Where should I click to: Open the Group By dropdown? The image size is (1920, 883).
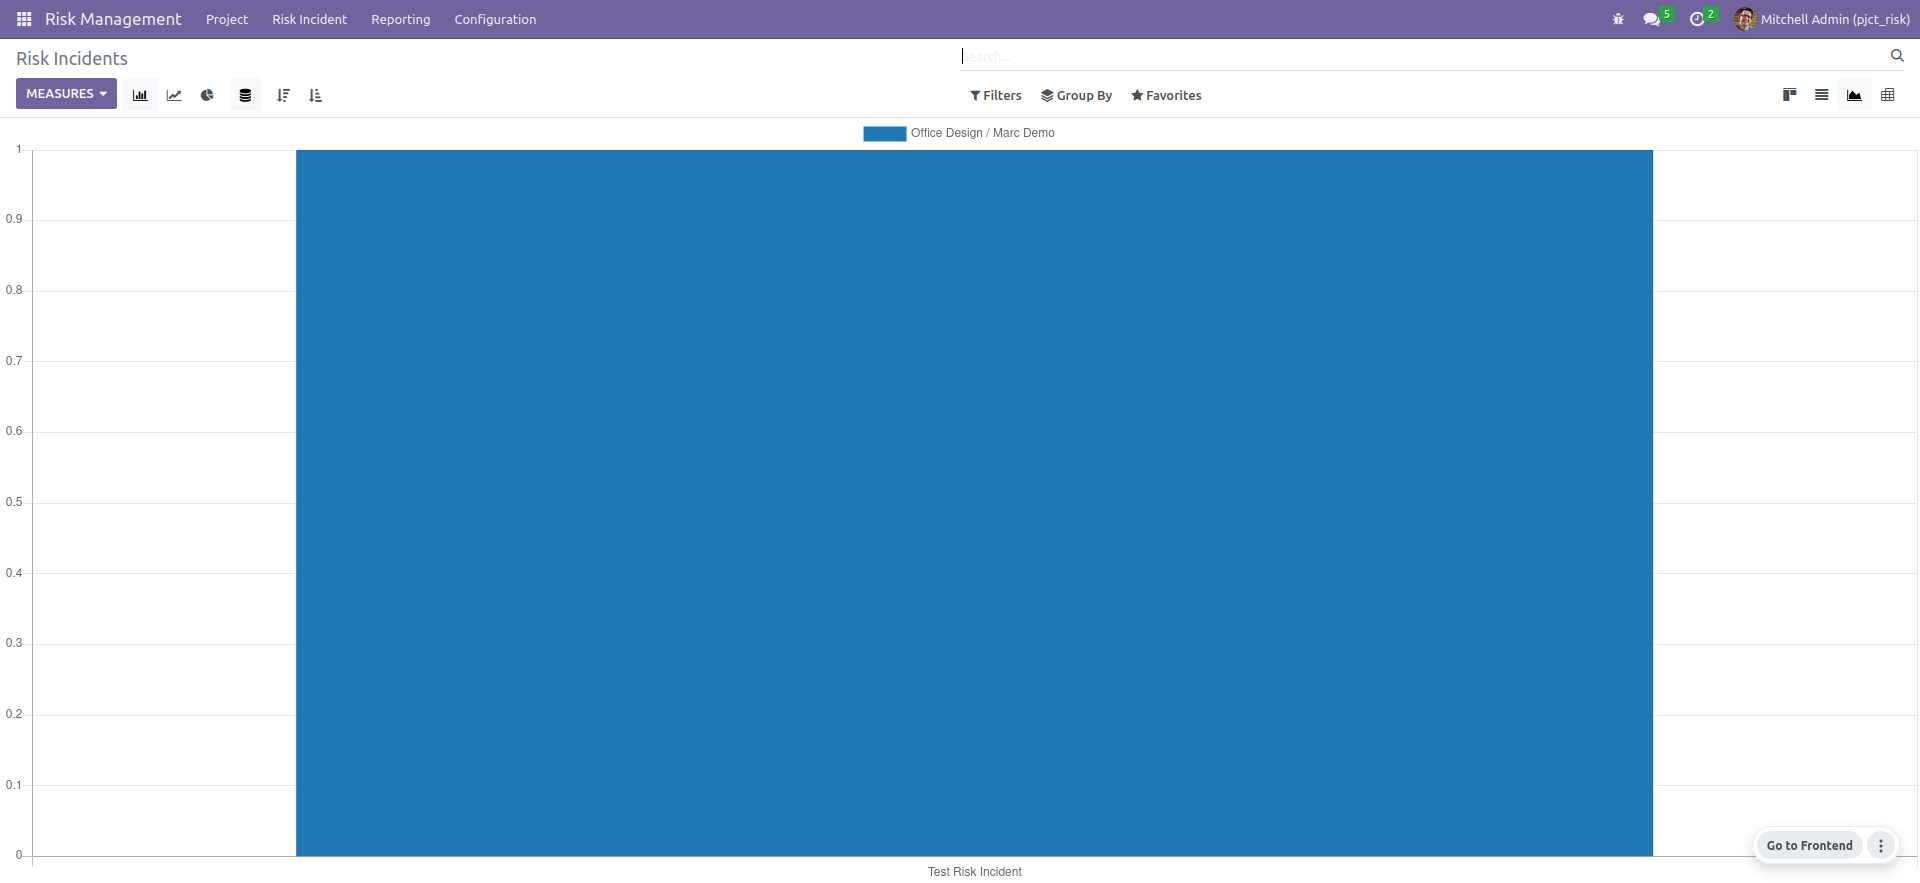point(1076,96)
